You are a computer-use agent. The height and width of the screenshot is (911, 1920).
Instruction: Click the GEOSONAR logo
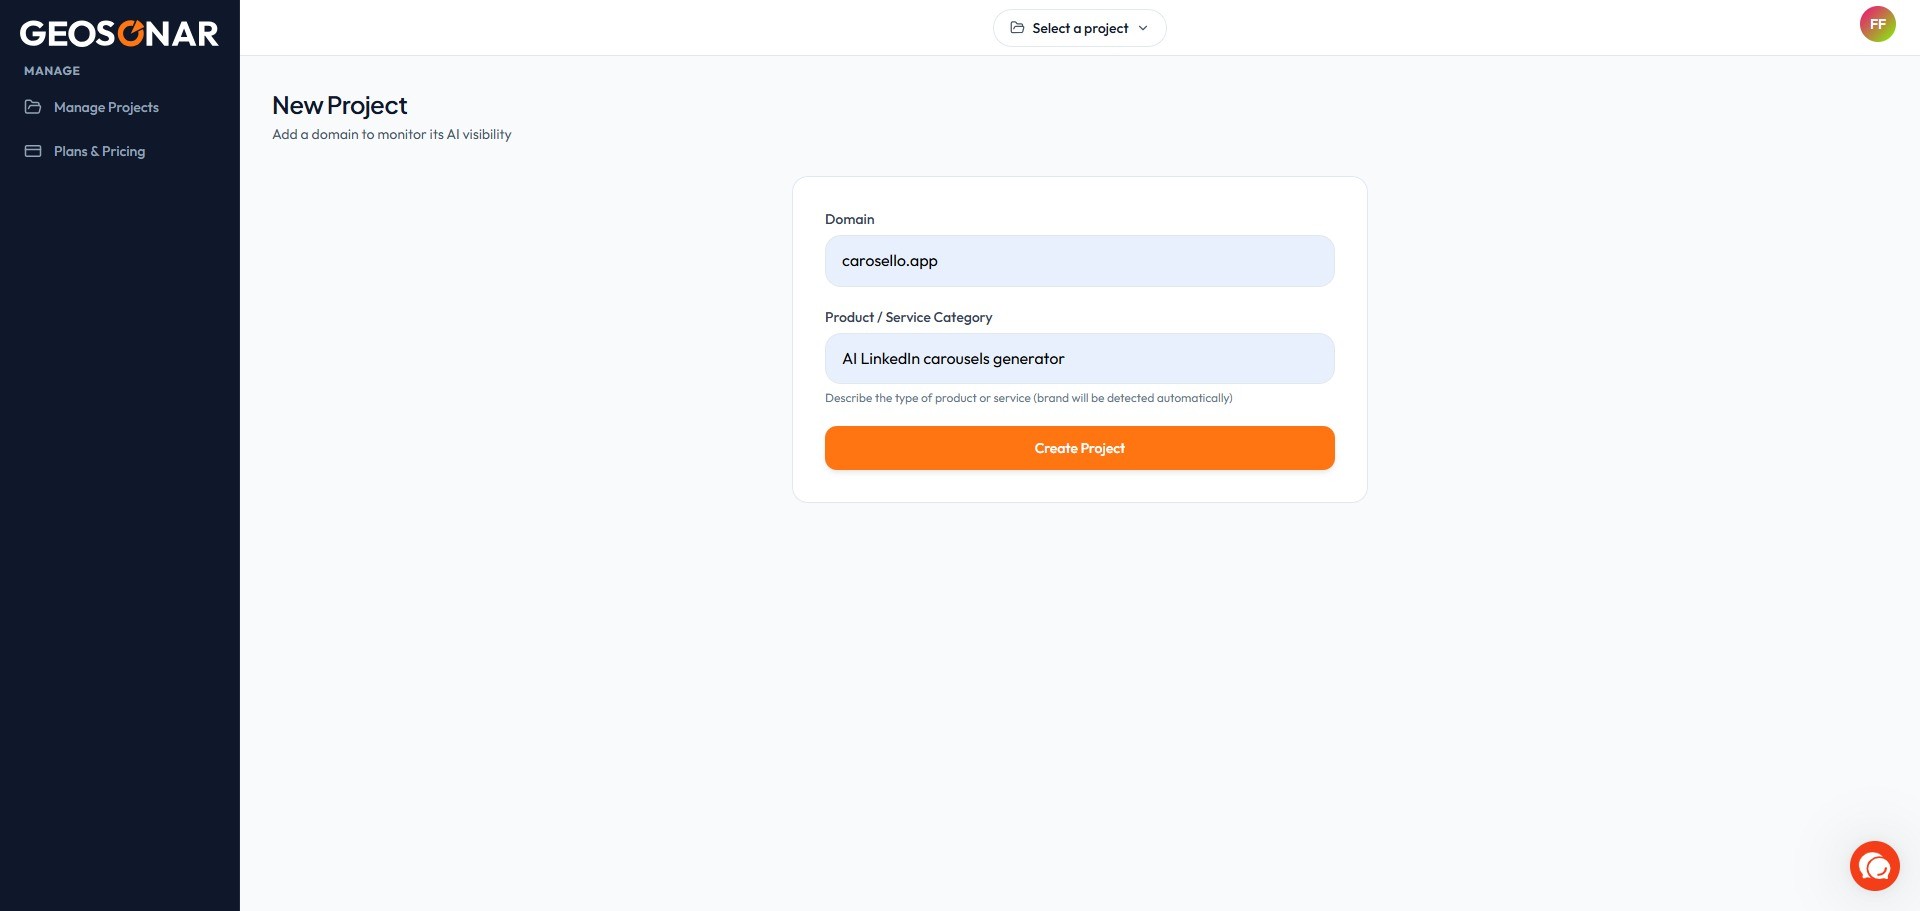pos(119,34)
